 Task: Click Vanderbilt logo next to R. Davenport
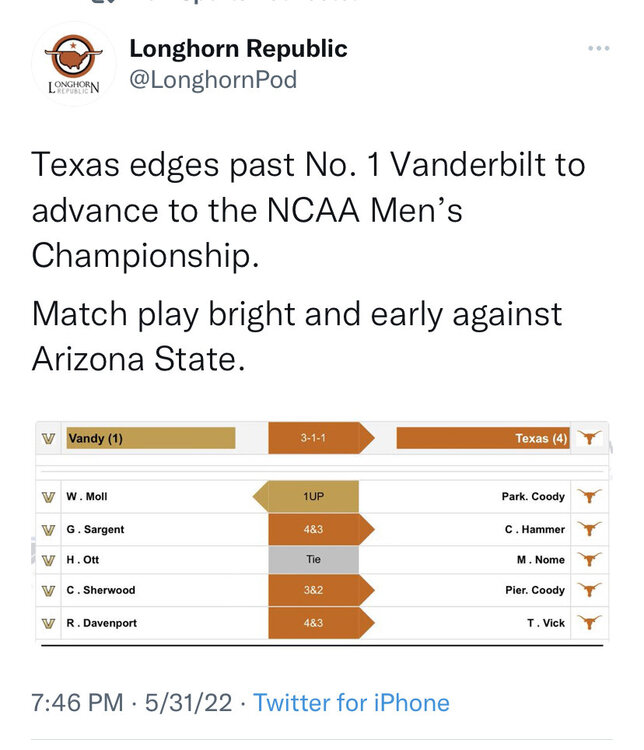coord(47,623)
